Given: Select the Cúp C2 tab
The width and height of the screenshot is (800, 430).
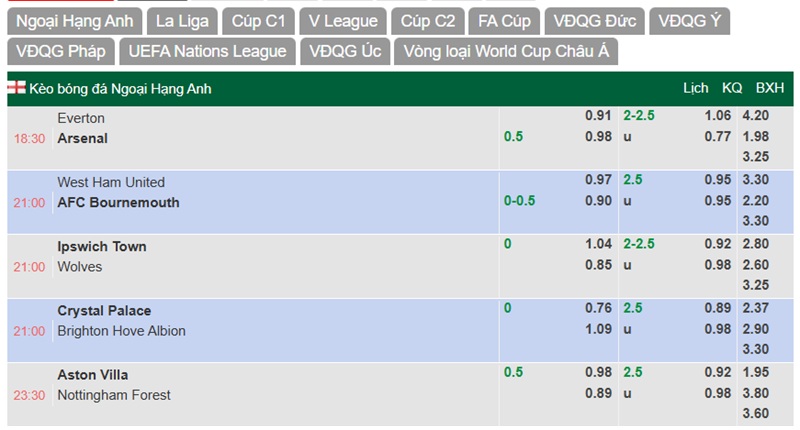Looking at the screenshot, I should point(428,21).
